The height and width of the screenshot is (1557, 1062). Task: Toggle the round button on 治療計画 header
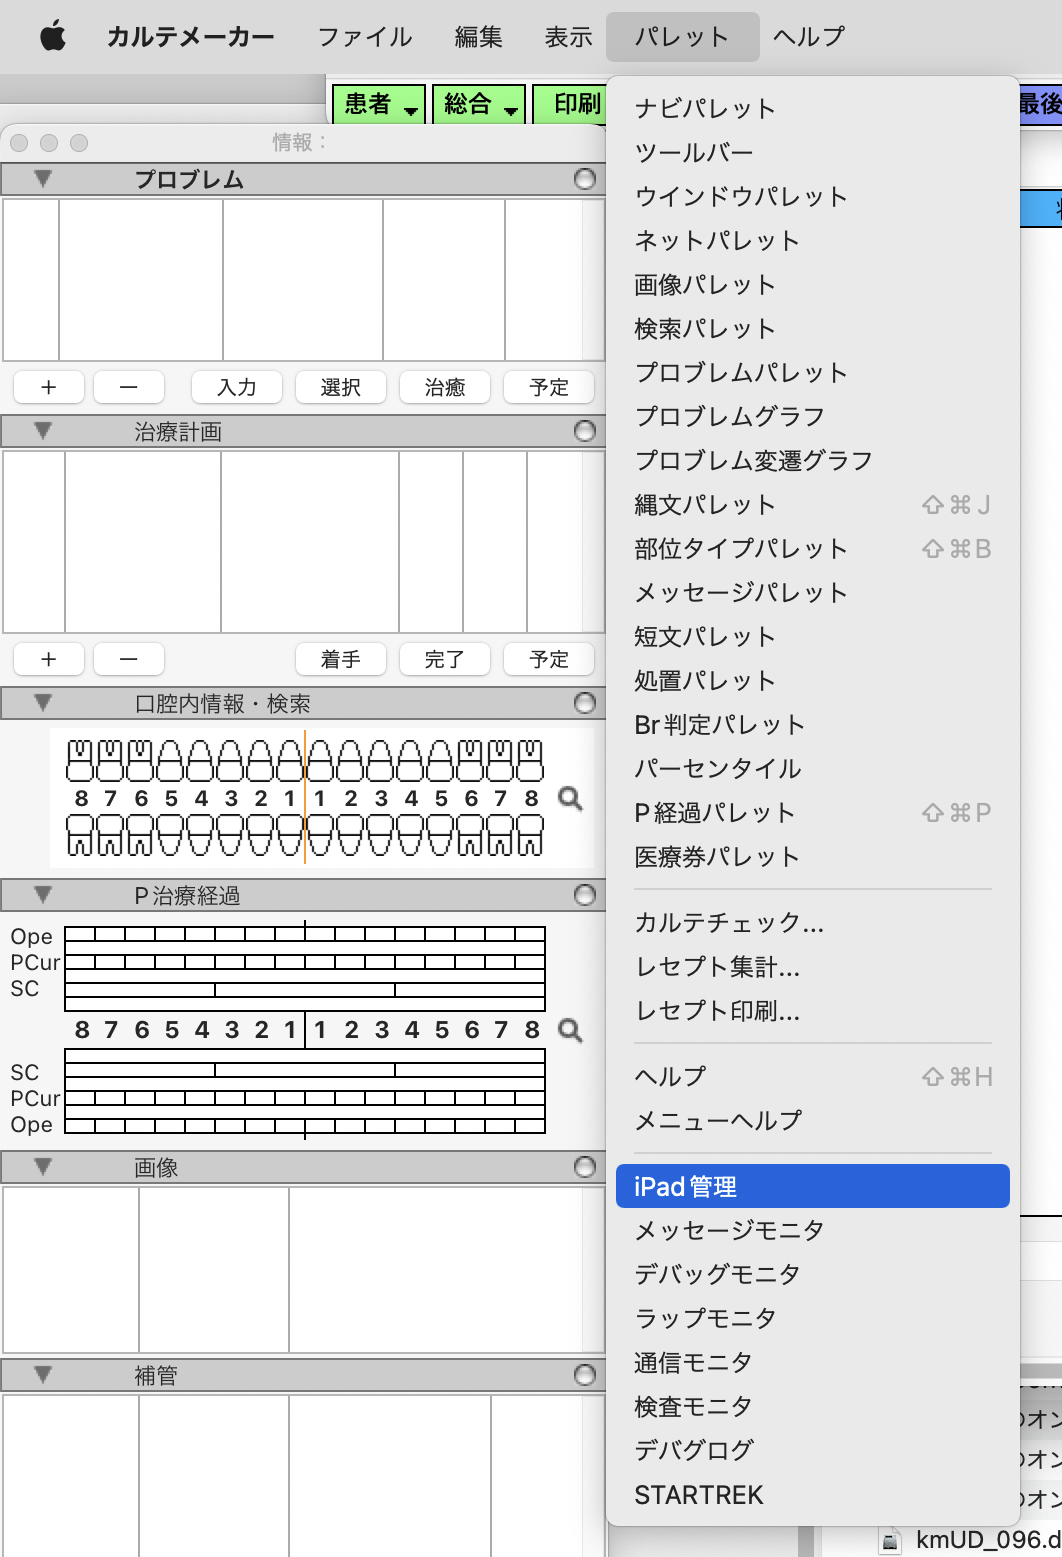[585, 431]
